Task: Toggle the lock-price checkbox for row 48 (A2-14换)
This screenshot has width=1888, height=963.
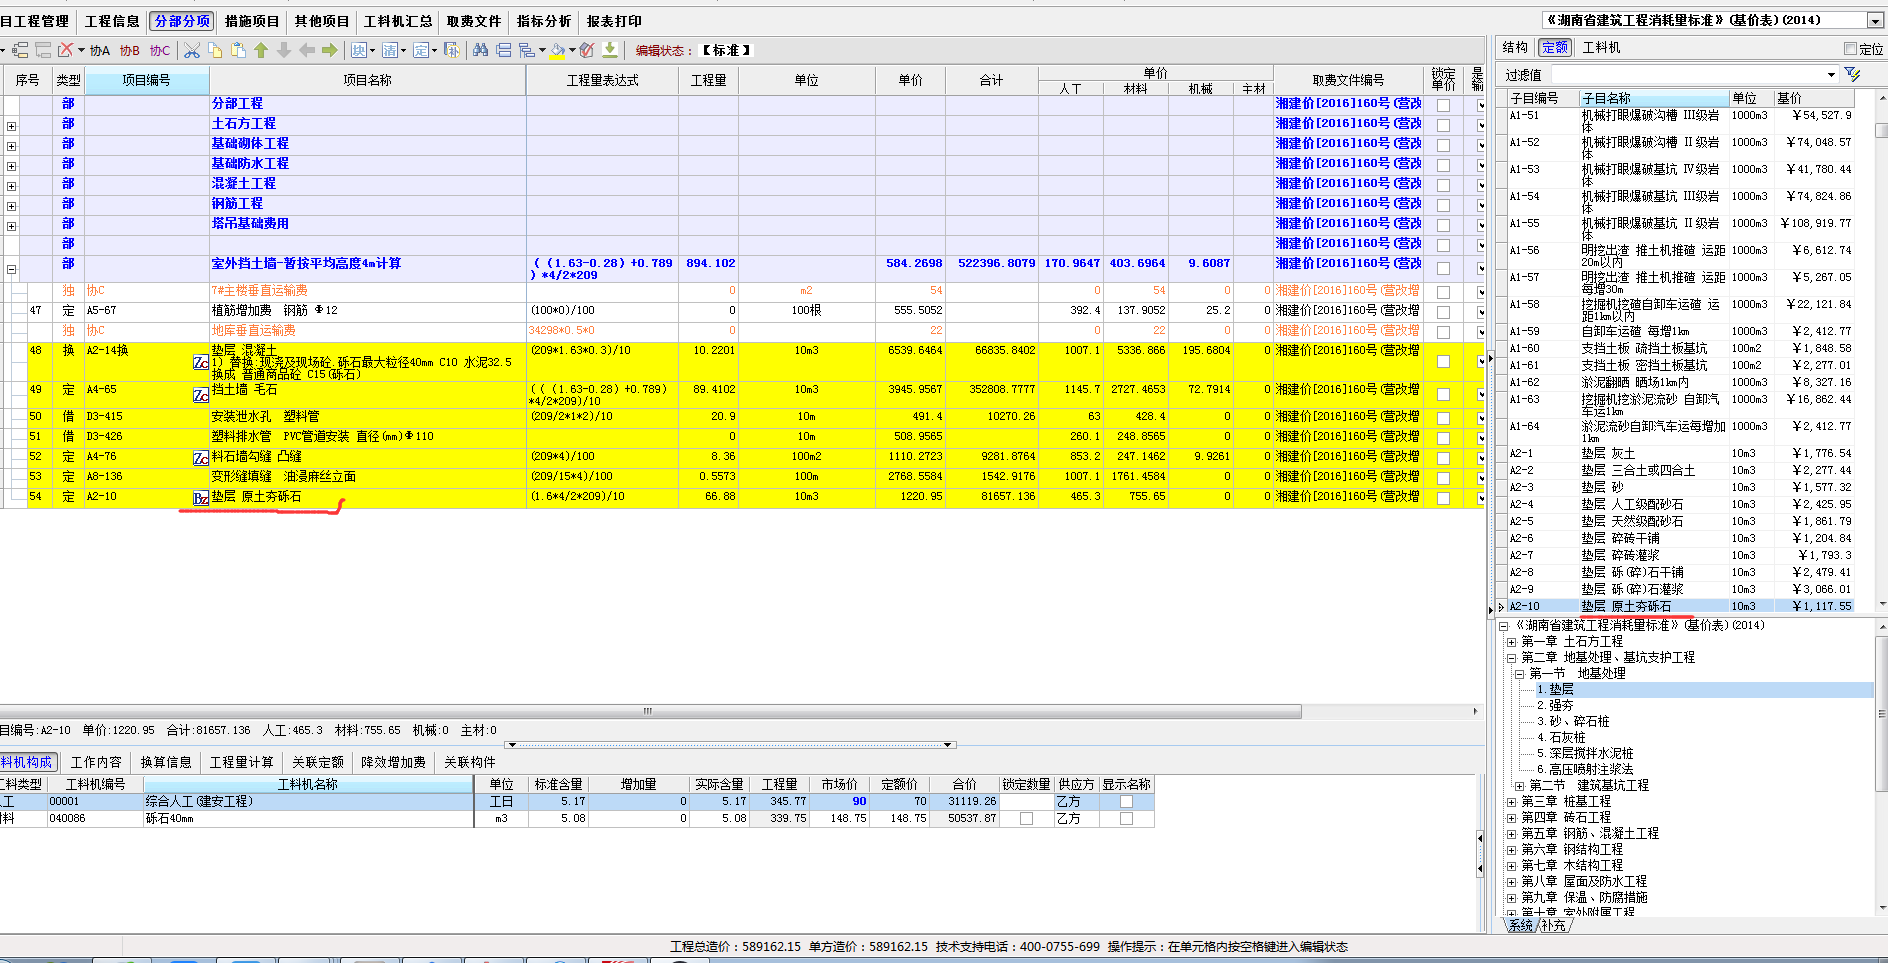Action: (x=1443, y=361)
